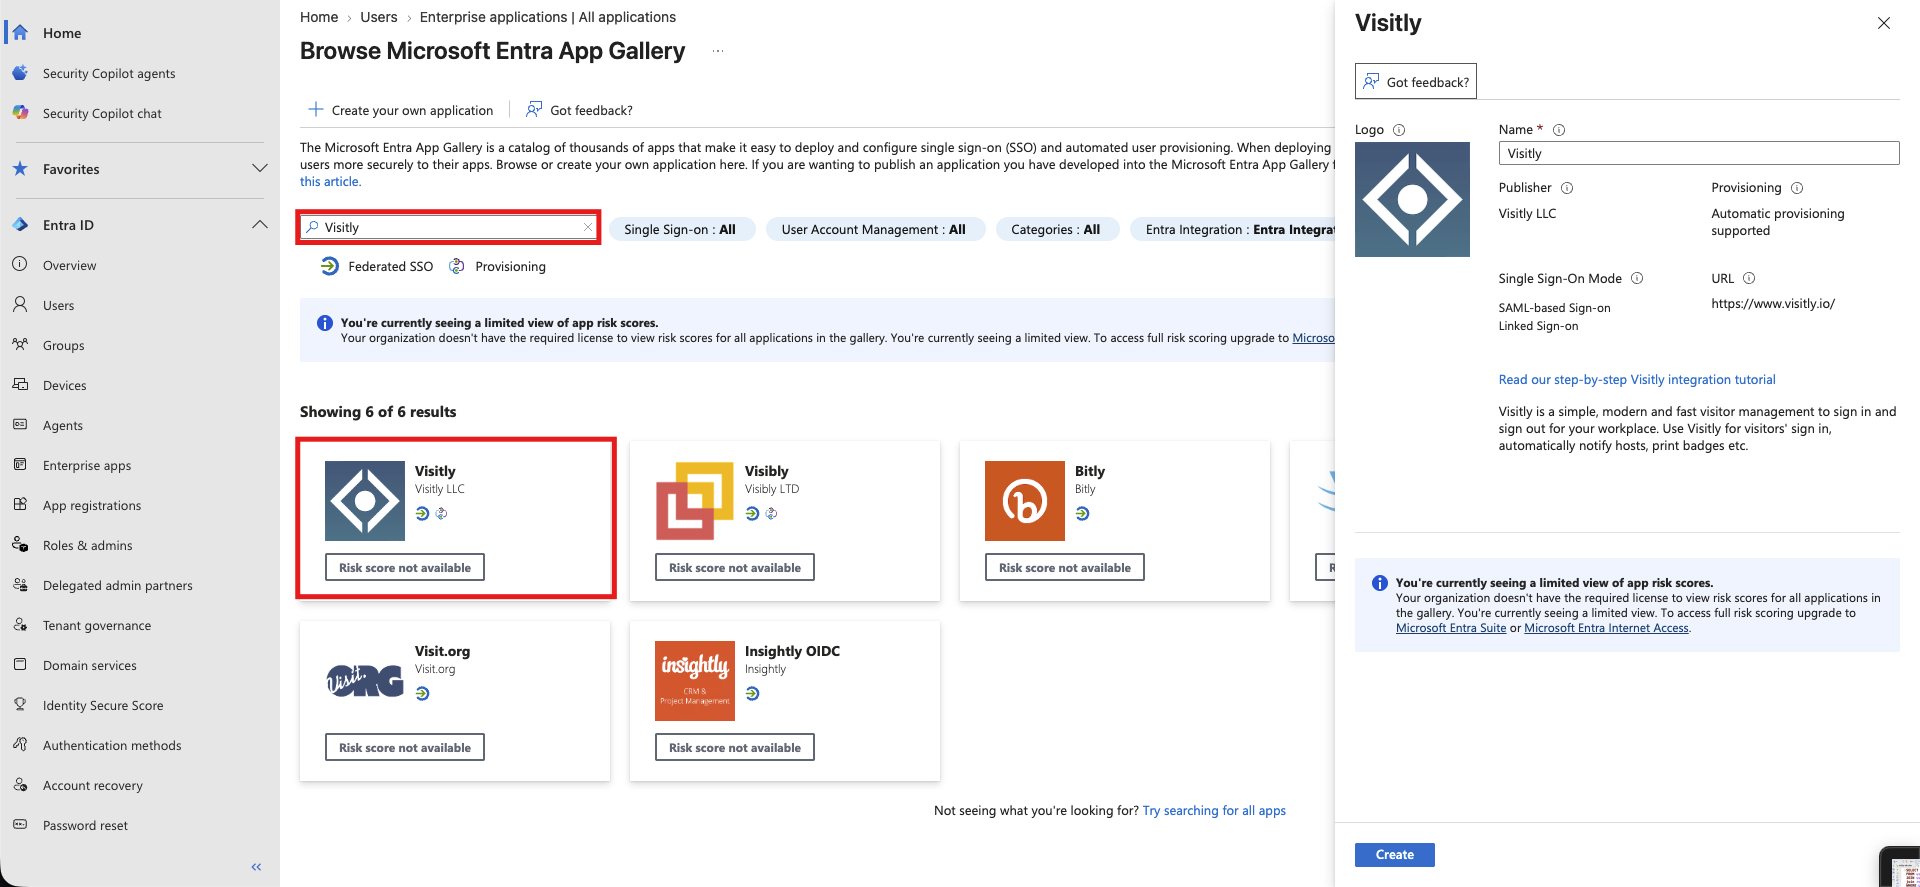
Task: Select the Visitly app card
Action: [455, 521]
